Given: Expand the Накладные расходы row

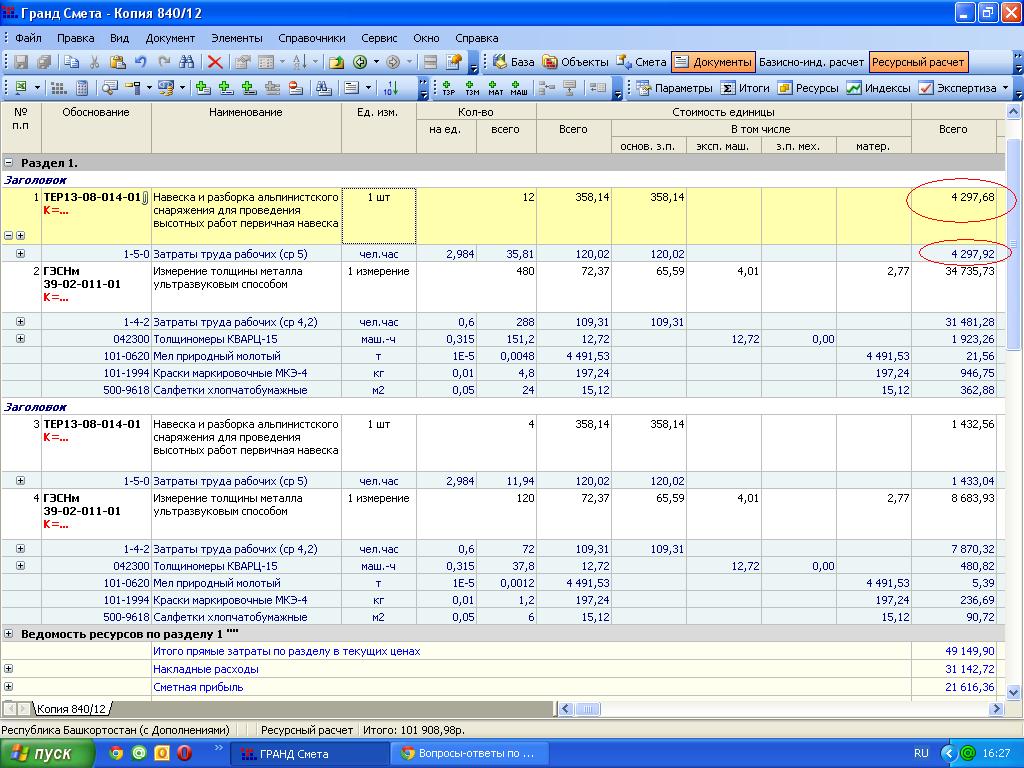Looking at the screenshot, I should (x=9, y=669).
